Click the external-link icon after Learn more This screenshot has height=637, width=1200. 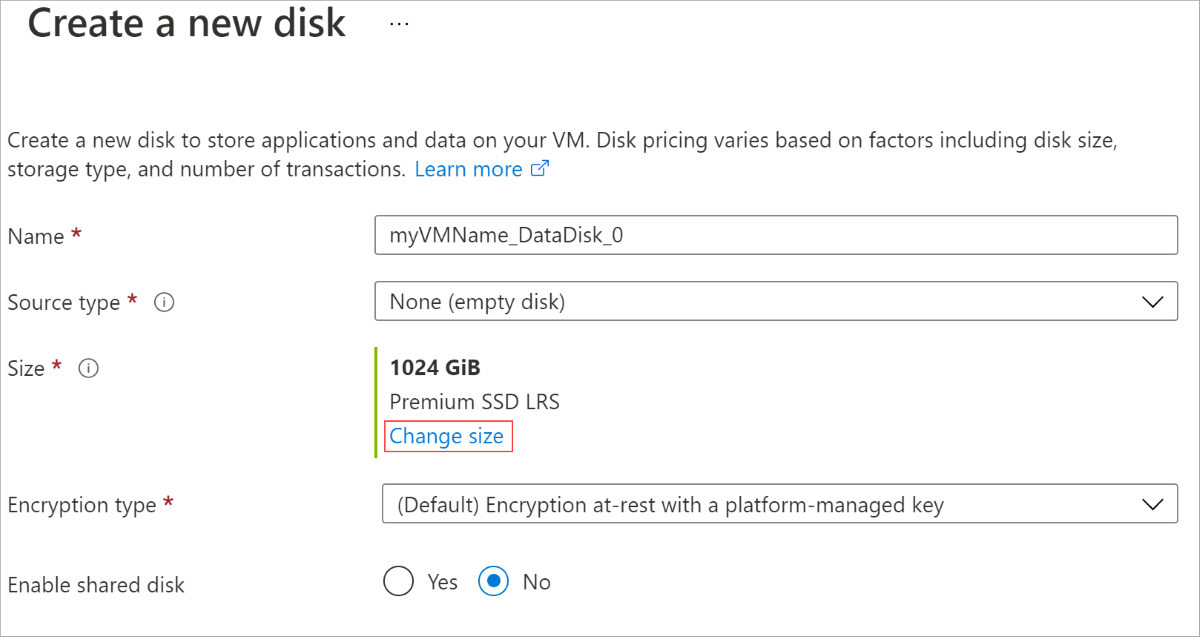click(539, 168)
